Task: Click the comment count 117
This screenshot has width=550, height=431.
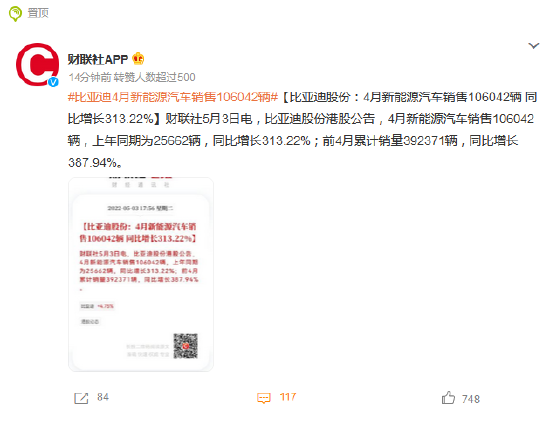Action: coord(288,397)
